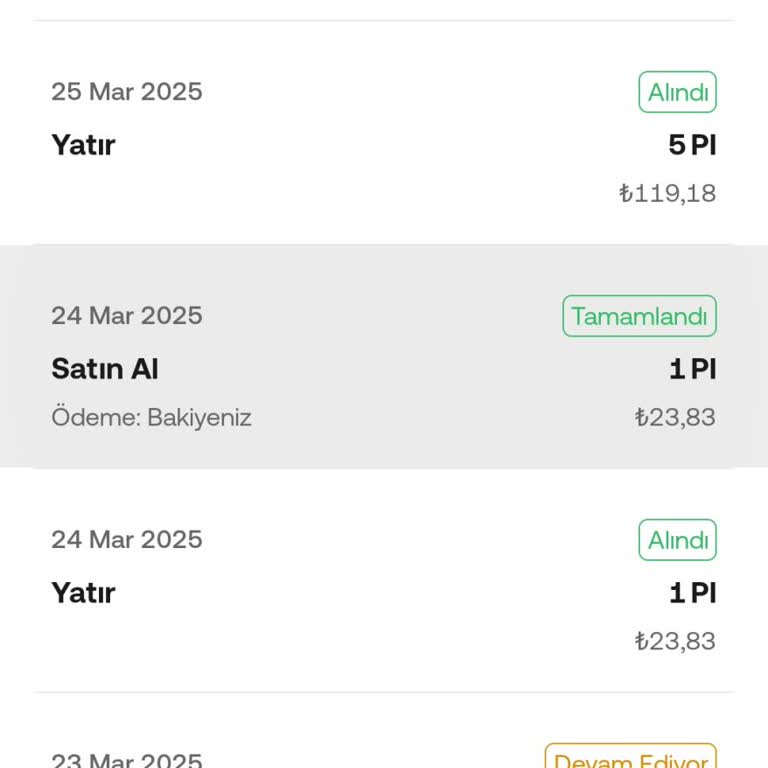The image size is (768, 768).
Task: Select 1 PI amount in Satın Al row
Action: click(692, 369)
